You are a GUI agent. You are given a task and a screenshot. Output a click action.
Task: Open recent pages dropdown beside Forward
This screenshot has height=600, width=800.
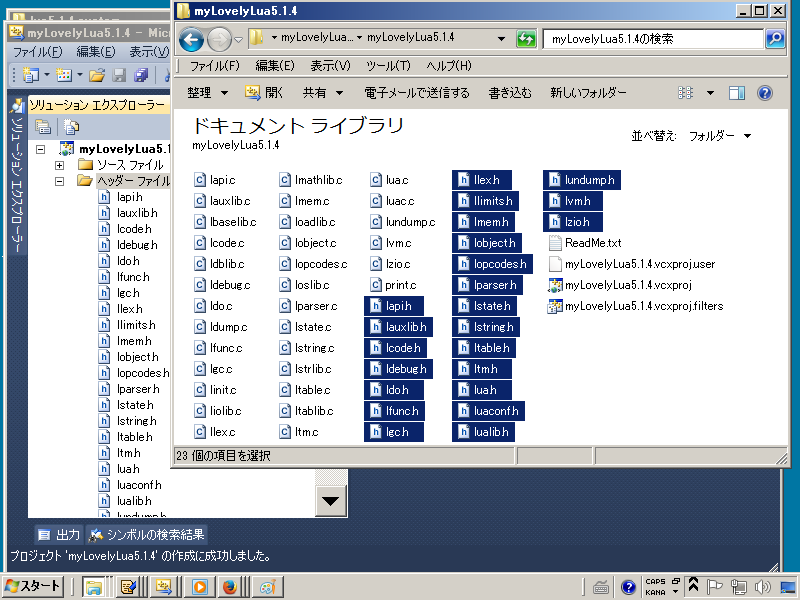[x=238, y=39]
